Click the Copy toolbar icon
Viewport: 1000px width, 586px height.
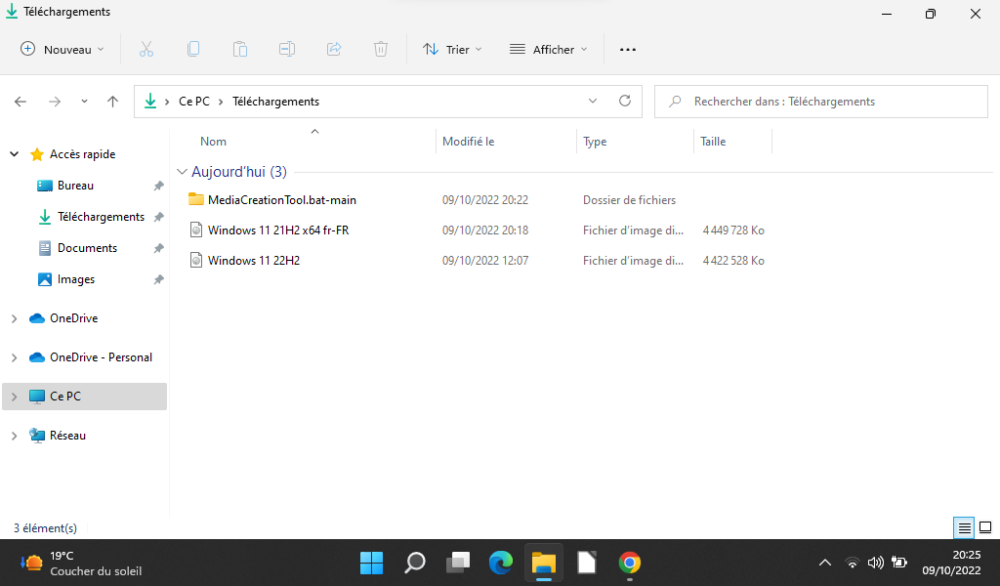[193, 49]
